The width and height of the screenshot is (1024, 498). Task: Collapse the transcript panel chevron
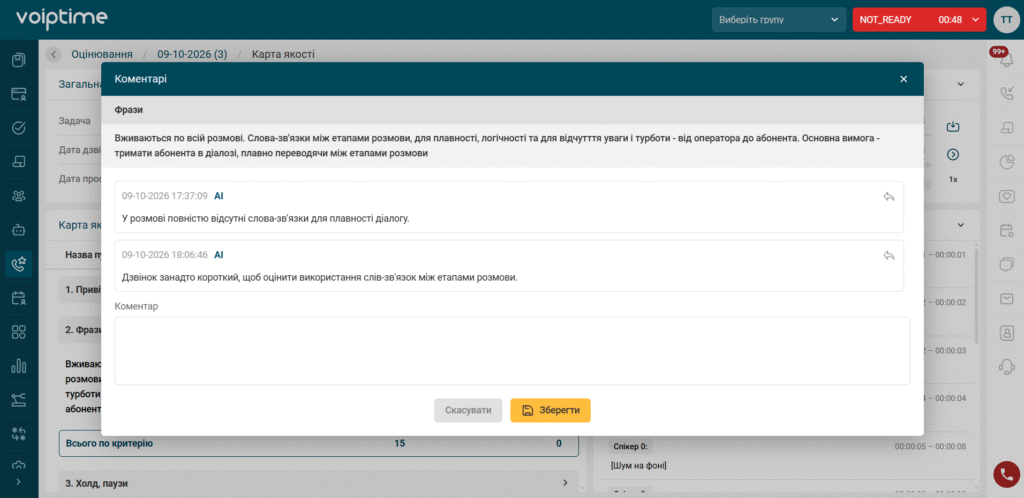(961, 225)
